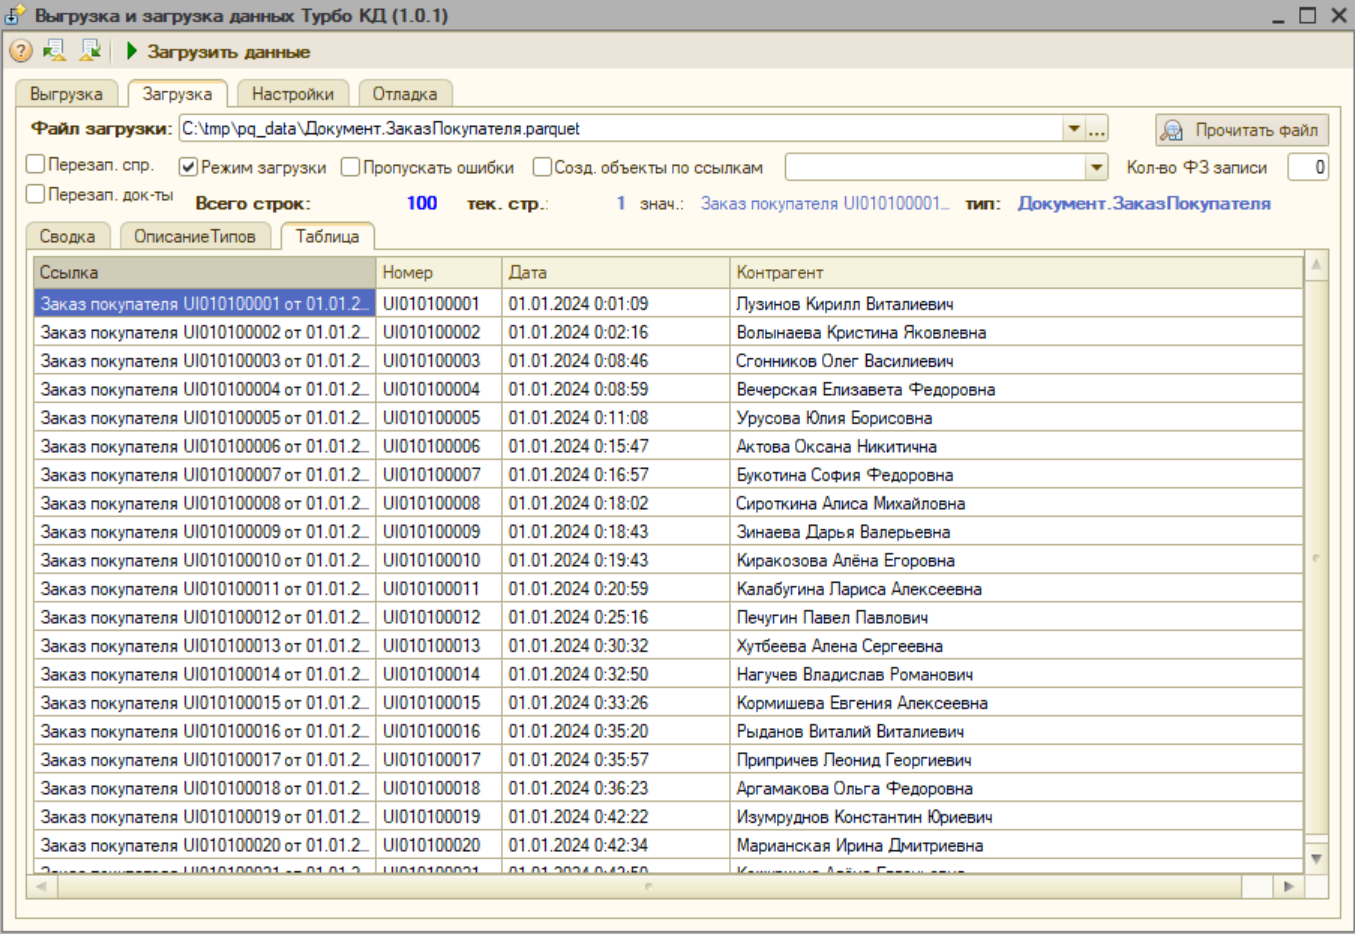
Task: Click the help question mark icon
Action: click(20, 51)
